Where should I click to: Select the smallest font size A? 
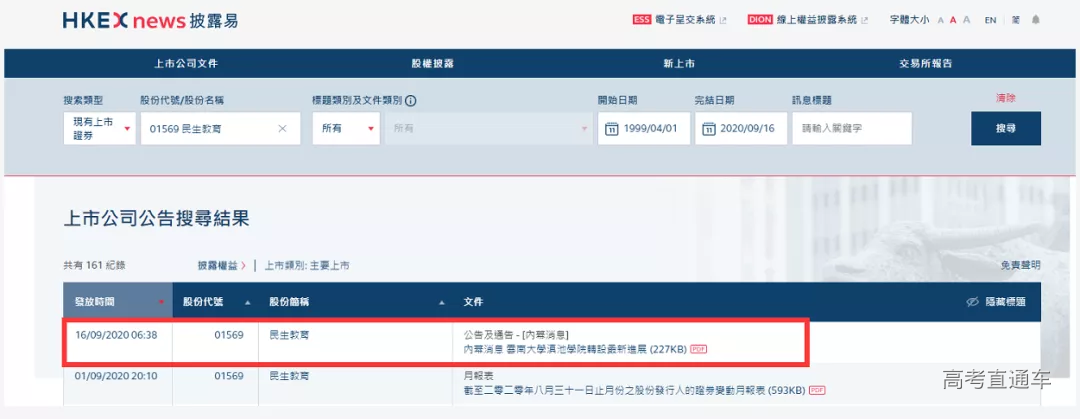coord(940,20)
